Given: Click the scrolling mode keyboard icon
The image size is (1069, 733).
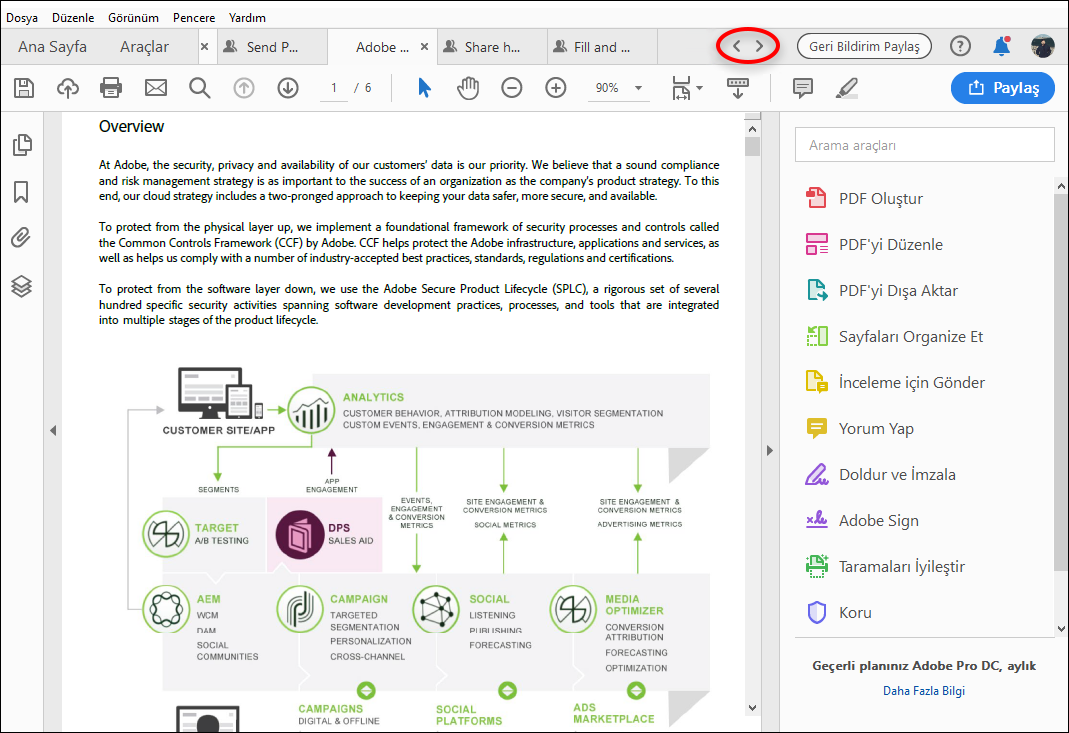Looking at the screenshot, I should (x=738, y=88).
